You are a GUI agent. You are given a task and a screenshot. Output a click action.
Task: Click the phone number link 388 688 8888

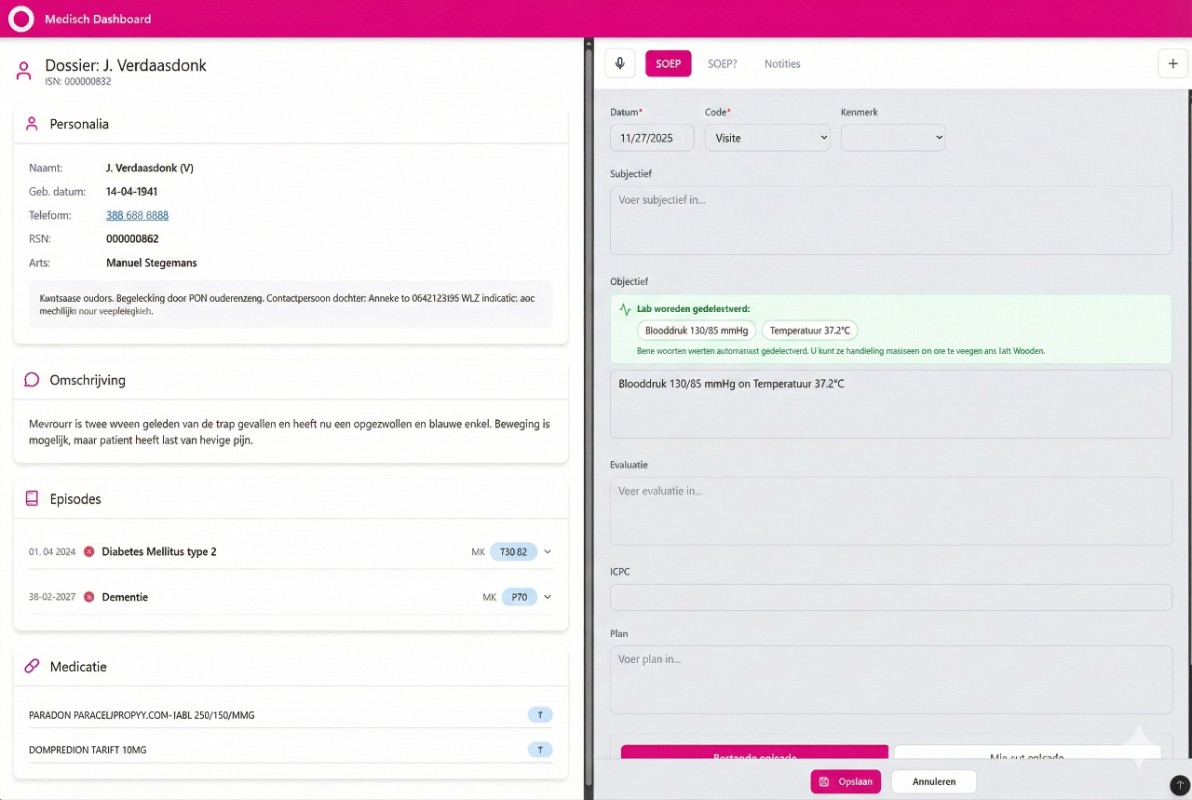point(137,216)
